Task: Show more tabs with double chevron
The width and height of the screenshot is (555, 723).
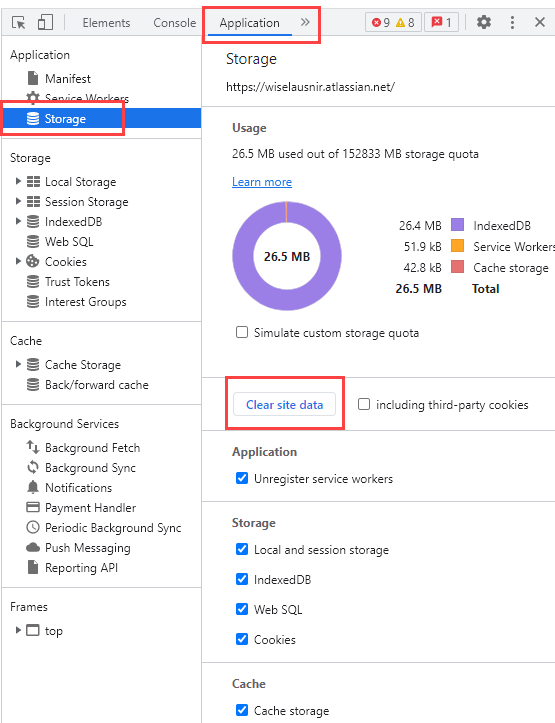Action: pos(305,22)
